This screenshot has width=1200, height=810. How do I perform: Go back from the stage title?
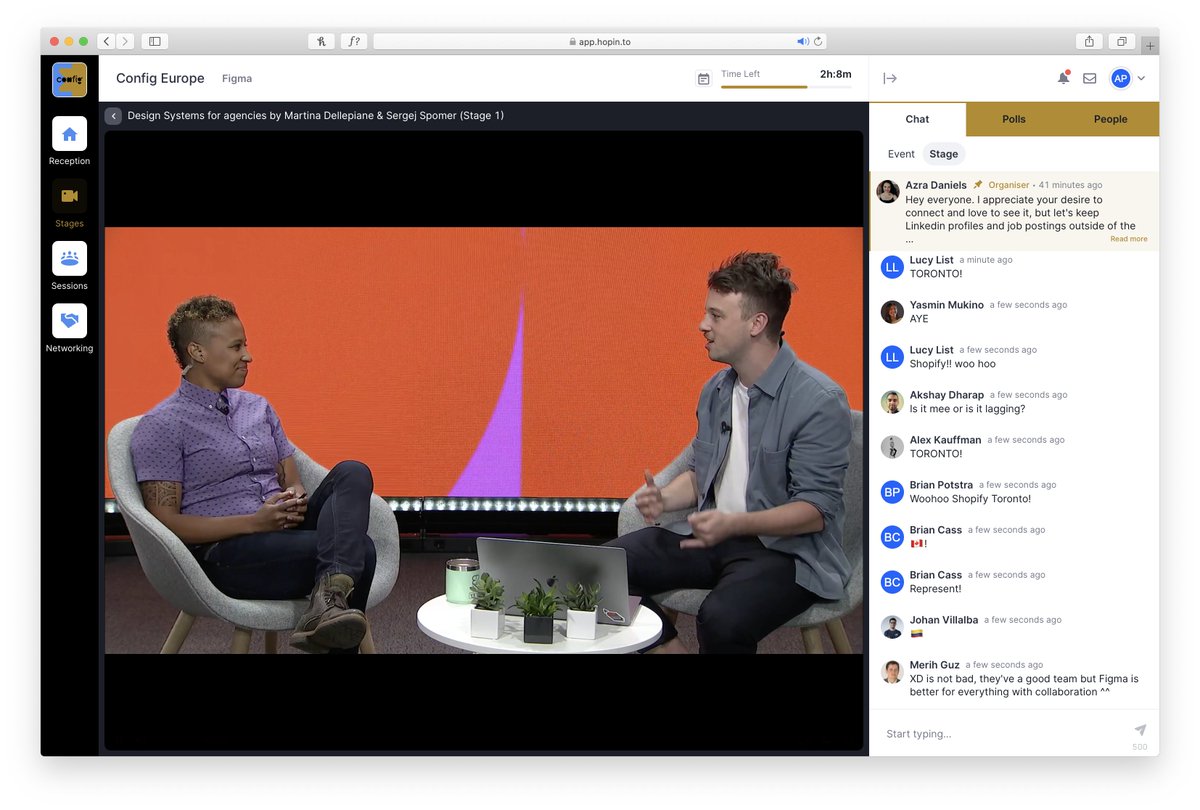(x=113, y=116)
